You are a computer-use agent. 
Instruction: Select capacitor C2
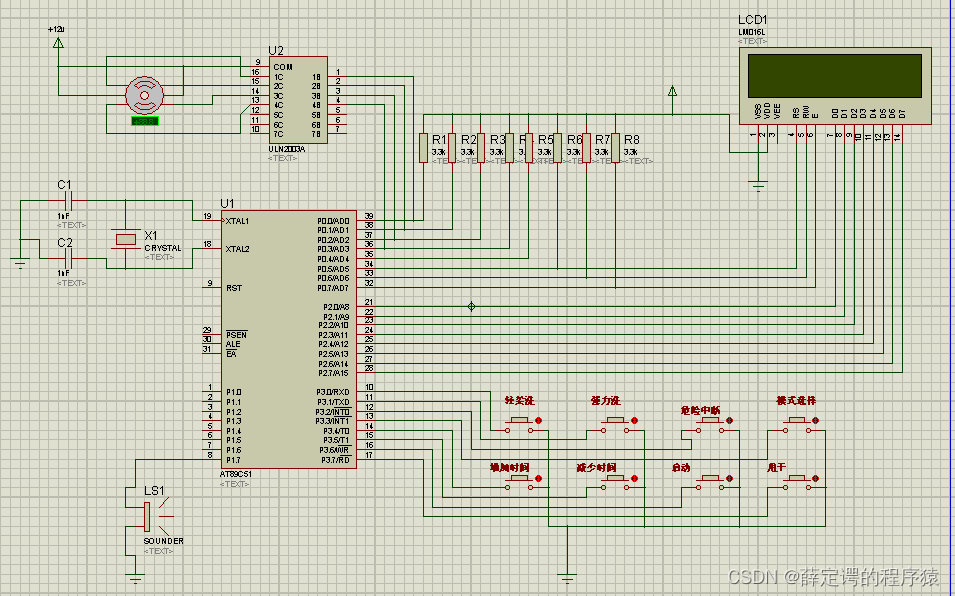pos(69,259)
